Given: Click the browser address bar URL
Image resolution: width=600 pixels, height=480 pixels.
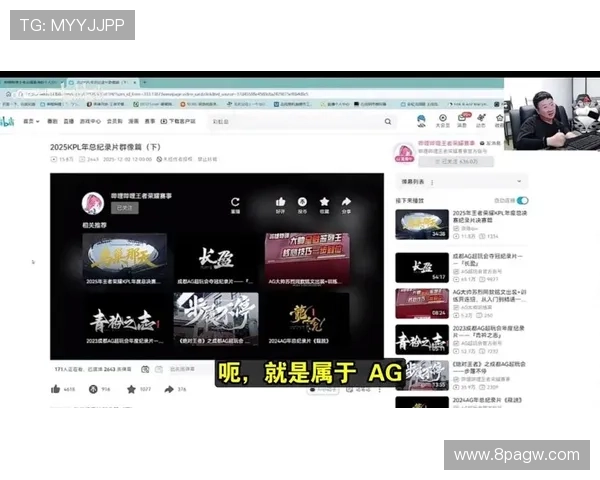Looking at the screenshot, I should click(167, 94).
